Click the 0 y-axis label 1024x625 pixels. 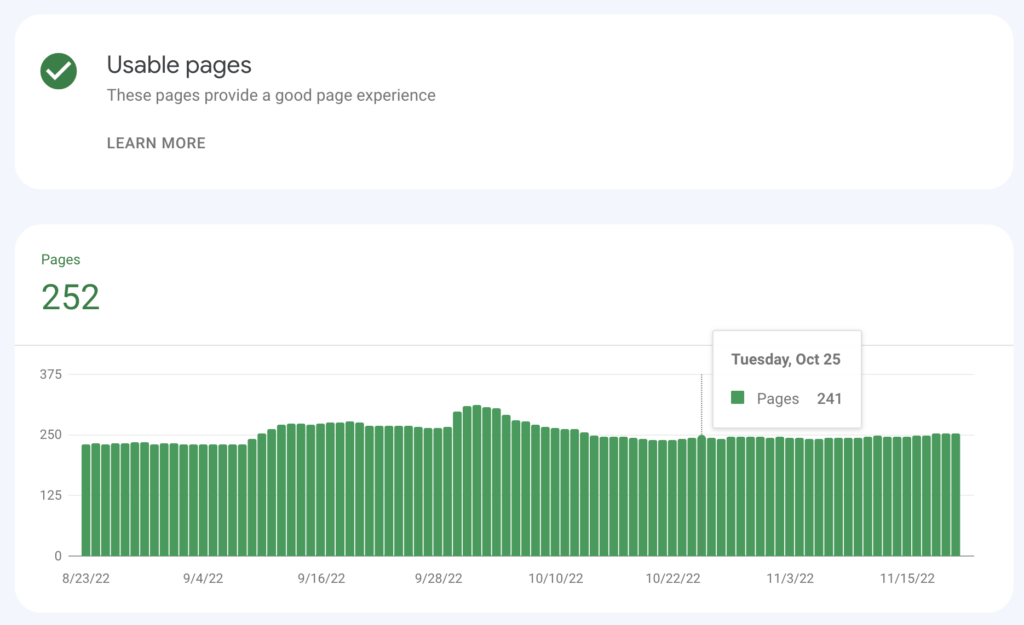click(x=58, y=556)
